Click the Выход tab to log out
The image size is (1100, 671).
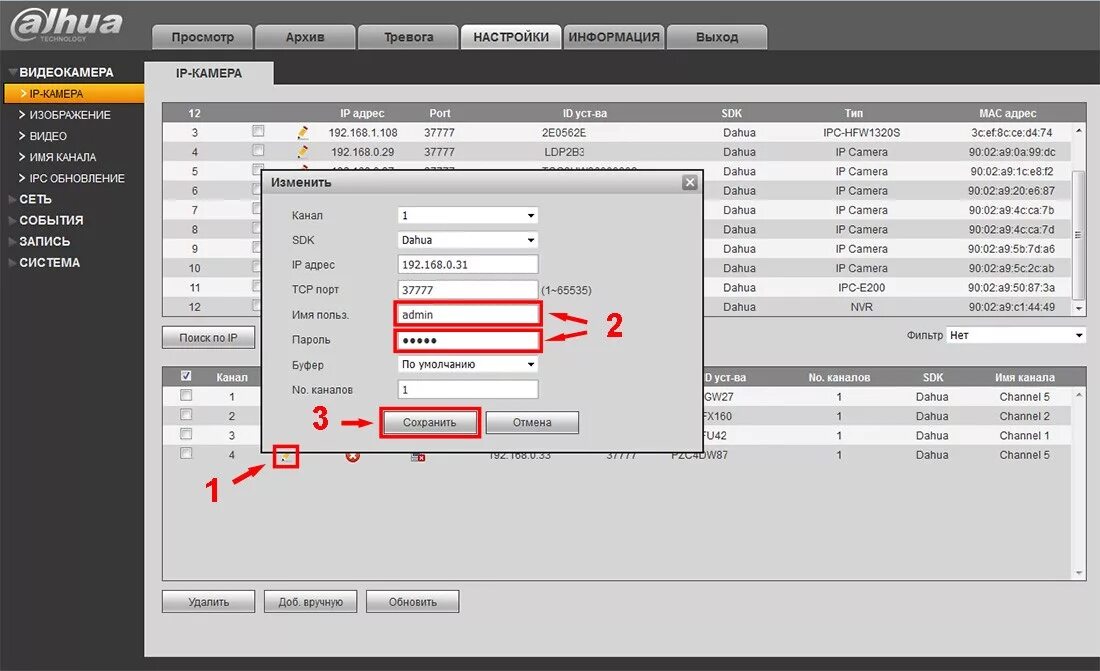(x=716, y=37)
